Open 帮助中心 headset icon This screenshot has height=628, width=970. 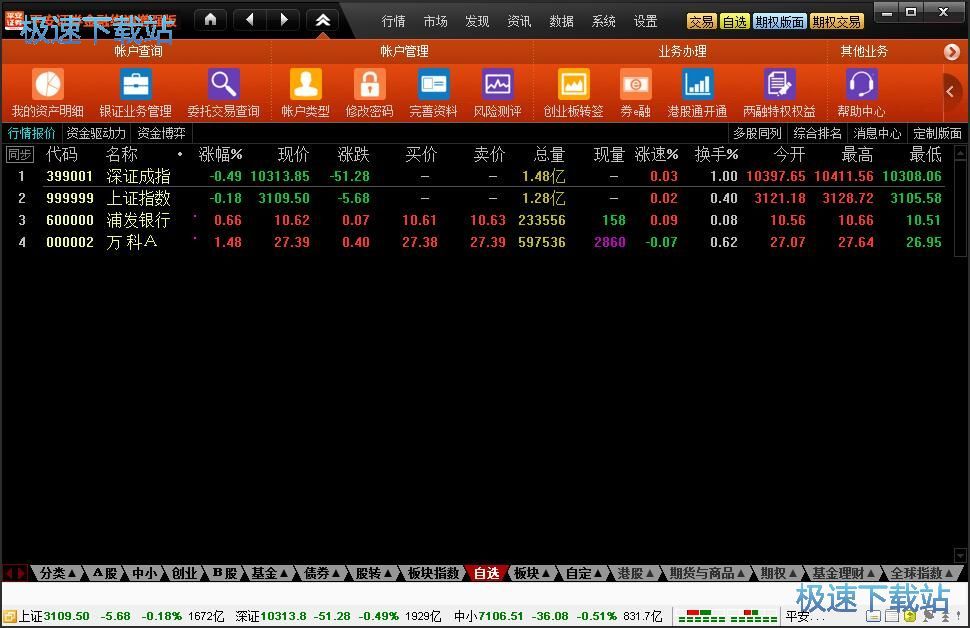[x=861, y=84]
